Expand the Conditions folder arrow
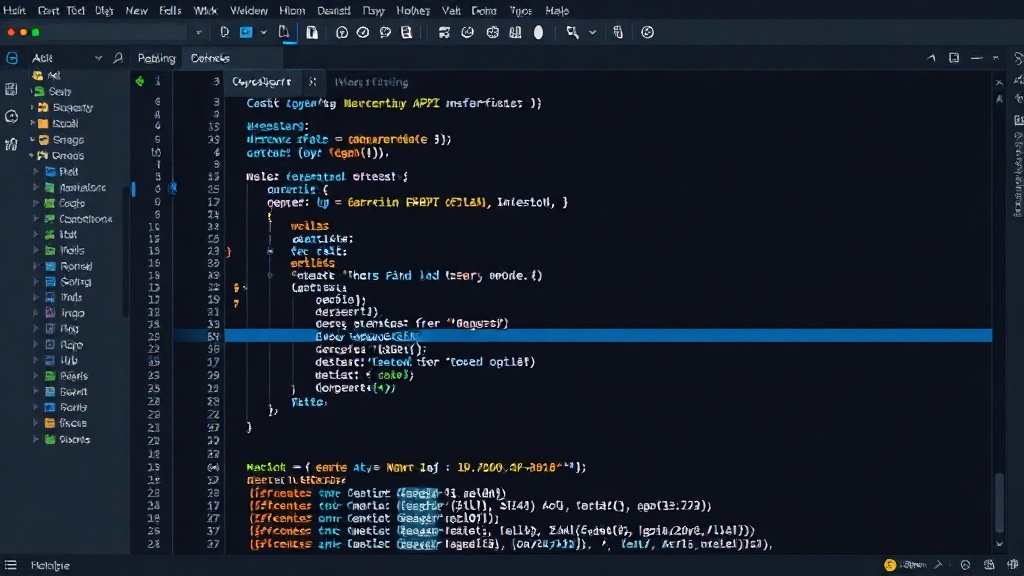 36,219
